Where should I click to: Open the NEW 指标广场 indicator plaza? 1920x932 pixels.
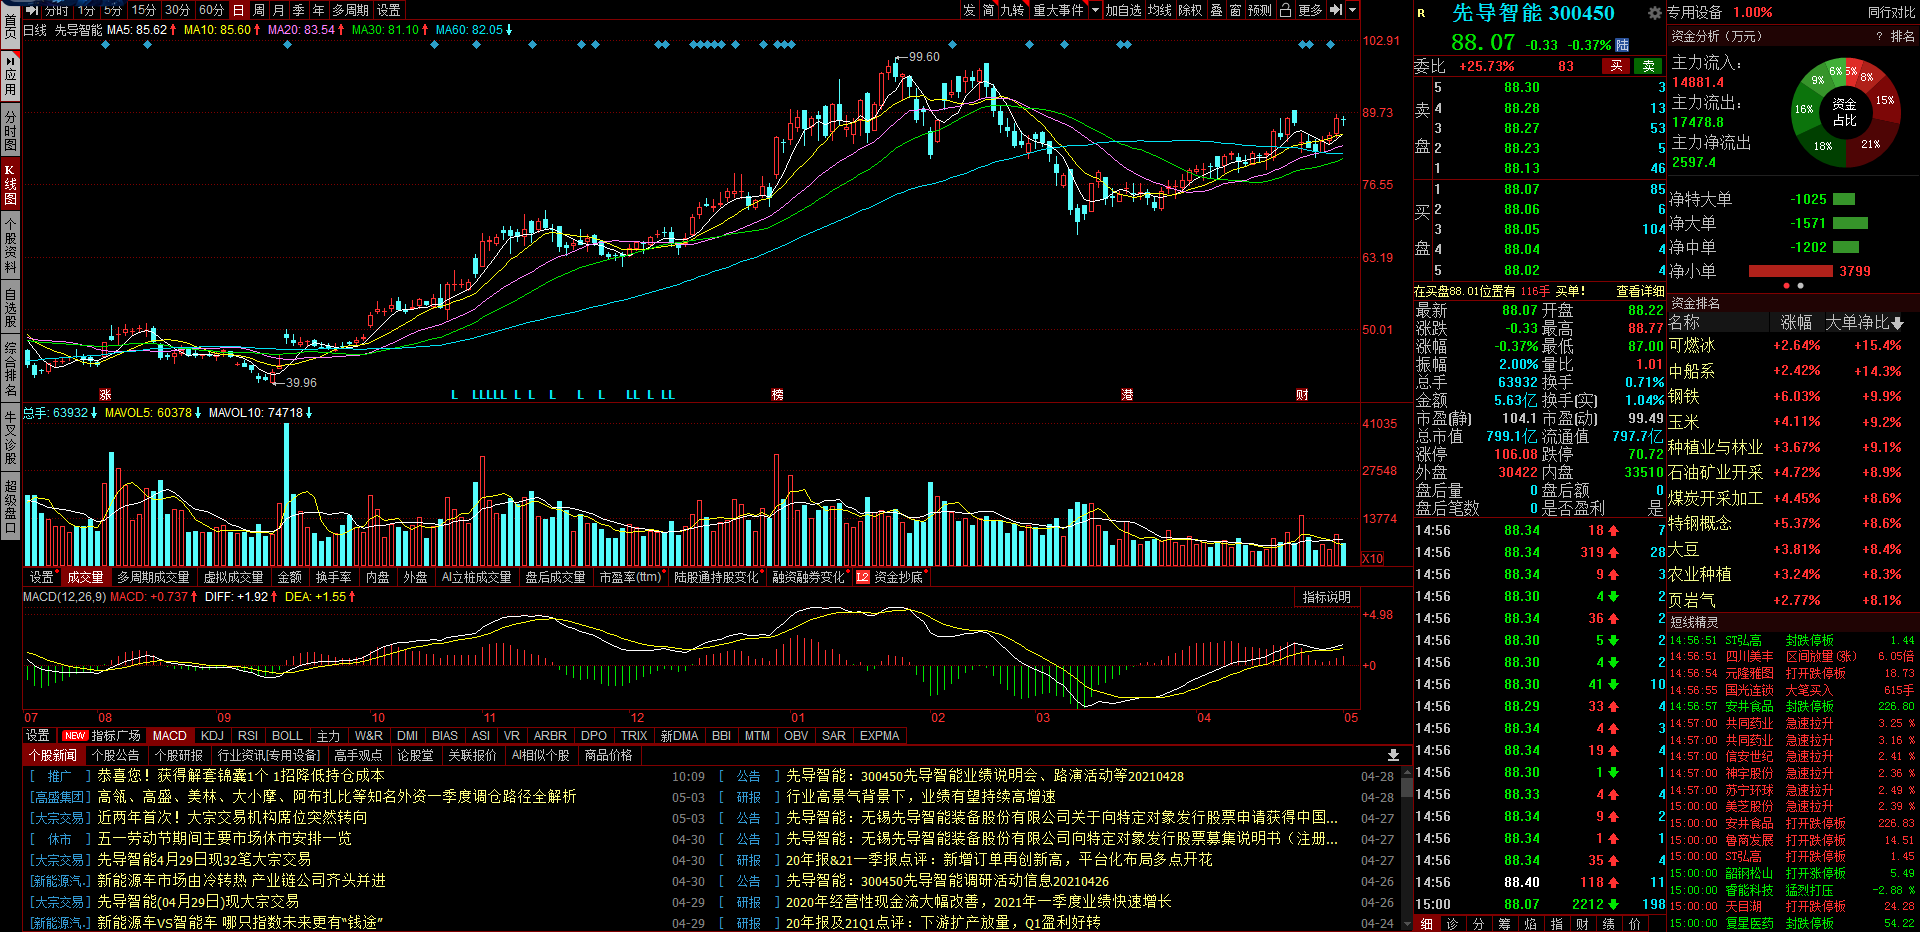102,735
